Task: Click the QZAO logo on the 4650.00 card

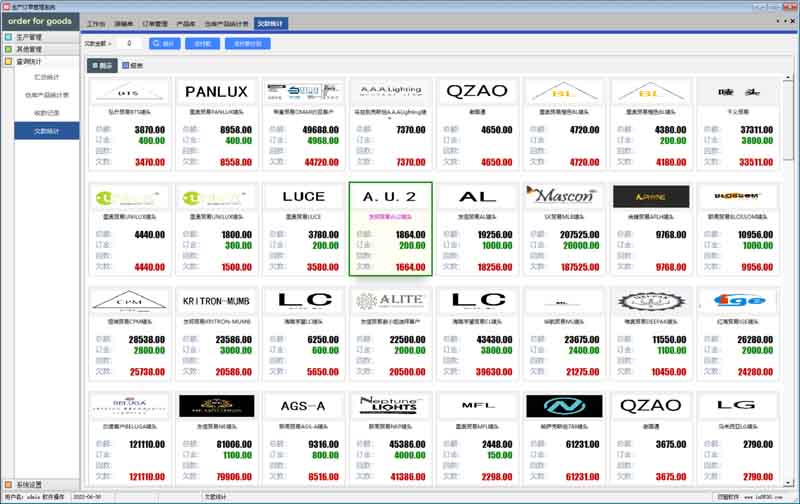Action: click(477, 91)
